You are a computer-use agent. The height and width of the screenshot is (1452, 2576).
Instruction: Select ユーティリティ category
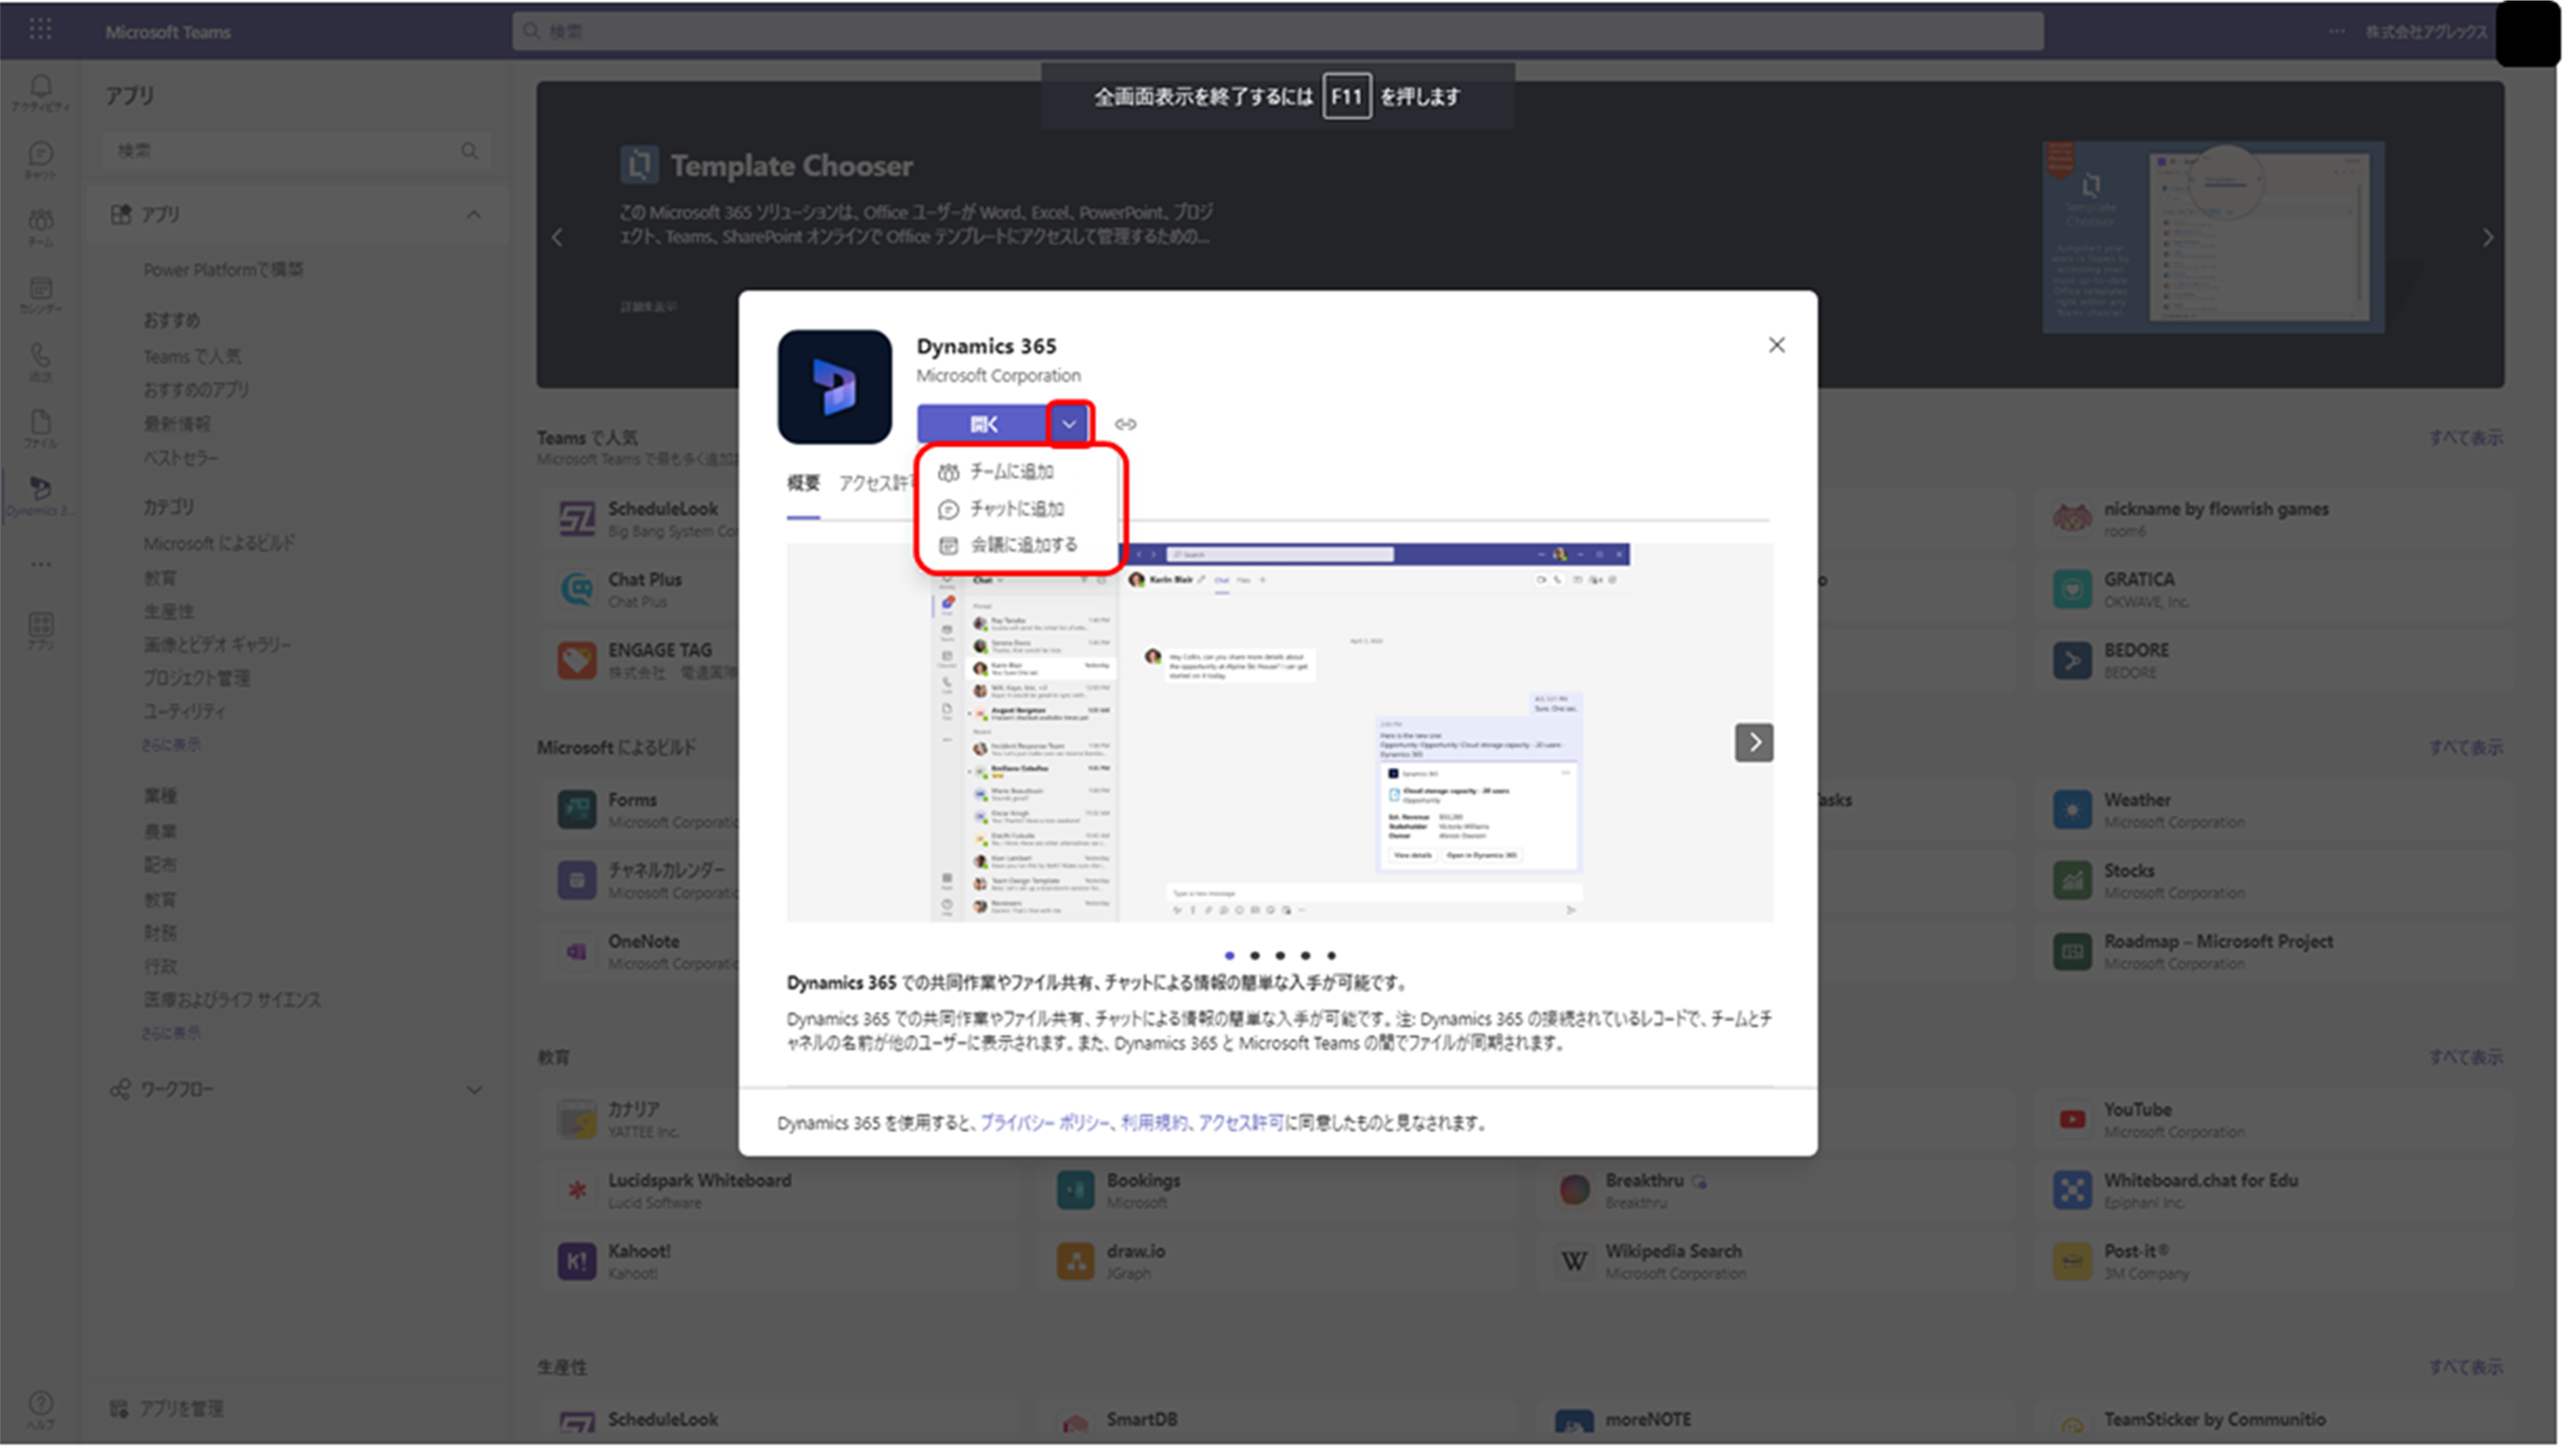point(185,712)
